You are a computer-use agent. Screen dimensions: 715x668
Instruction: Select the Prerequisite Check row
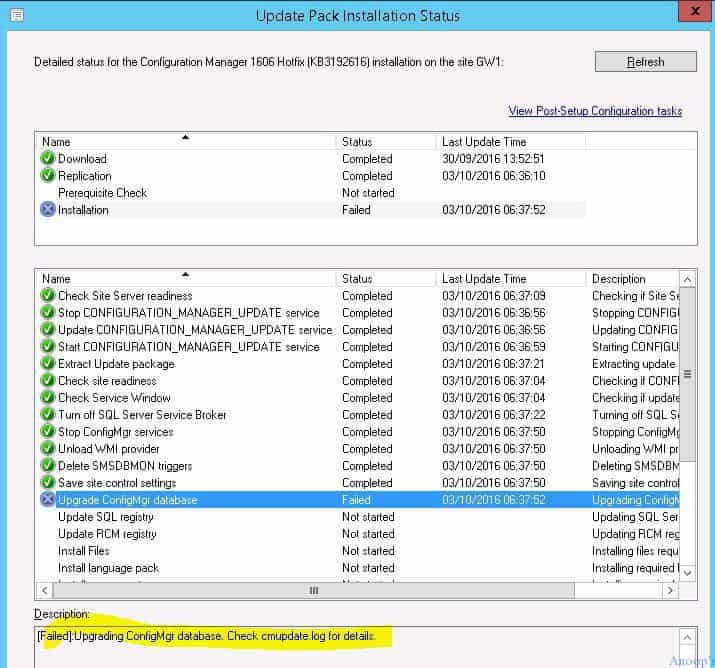click(312, 192)
